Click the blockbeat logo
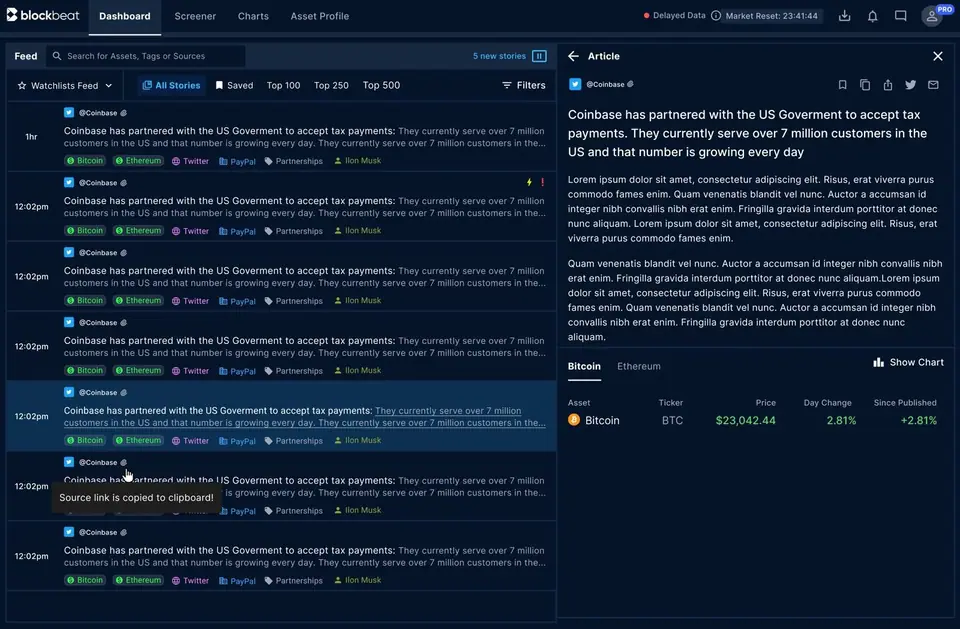 coord(43,15)
